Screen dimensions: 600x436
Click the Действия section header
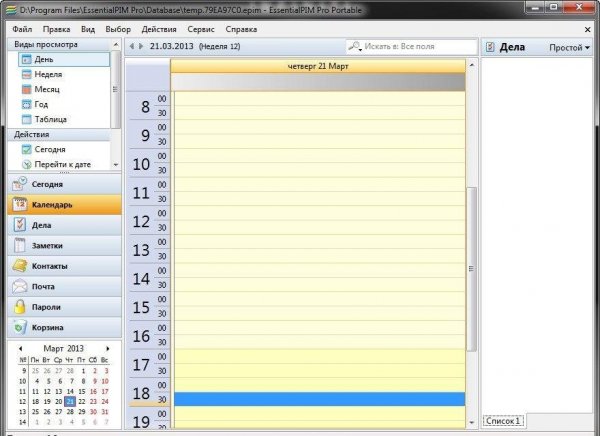pos(59,134)
